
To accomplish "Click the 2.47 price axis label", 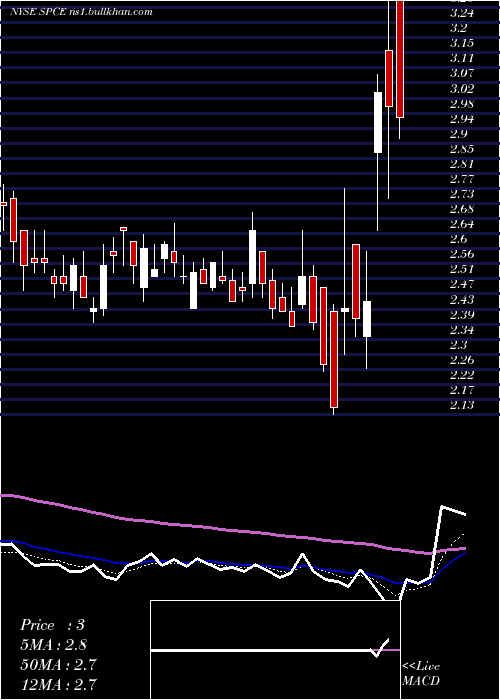I will [x=461, y=284].
